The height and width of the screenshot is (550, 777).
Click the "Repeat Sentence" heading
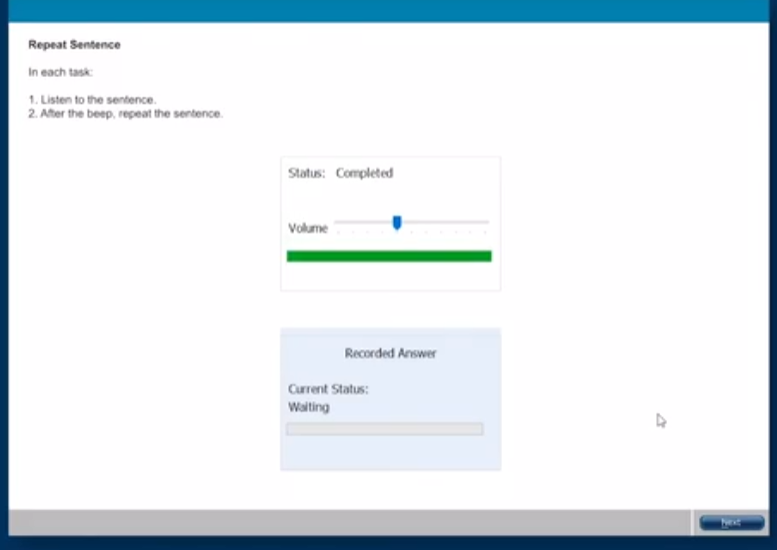(x=74, y=45)
